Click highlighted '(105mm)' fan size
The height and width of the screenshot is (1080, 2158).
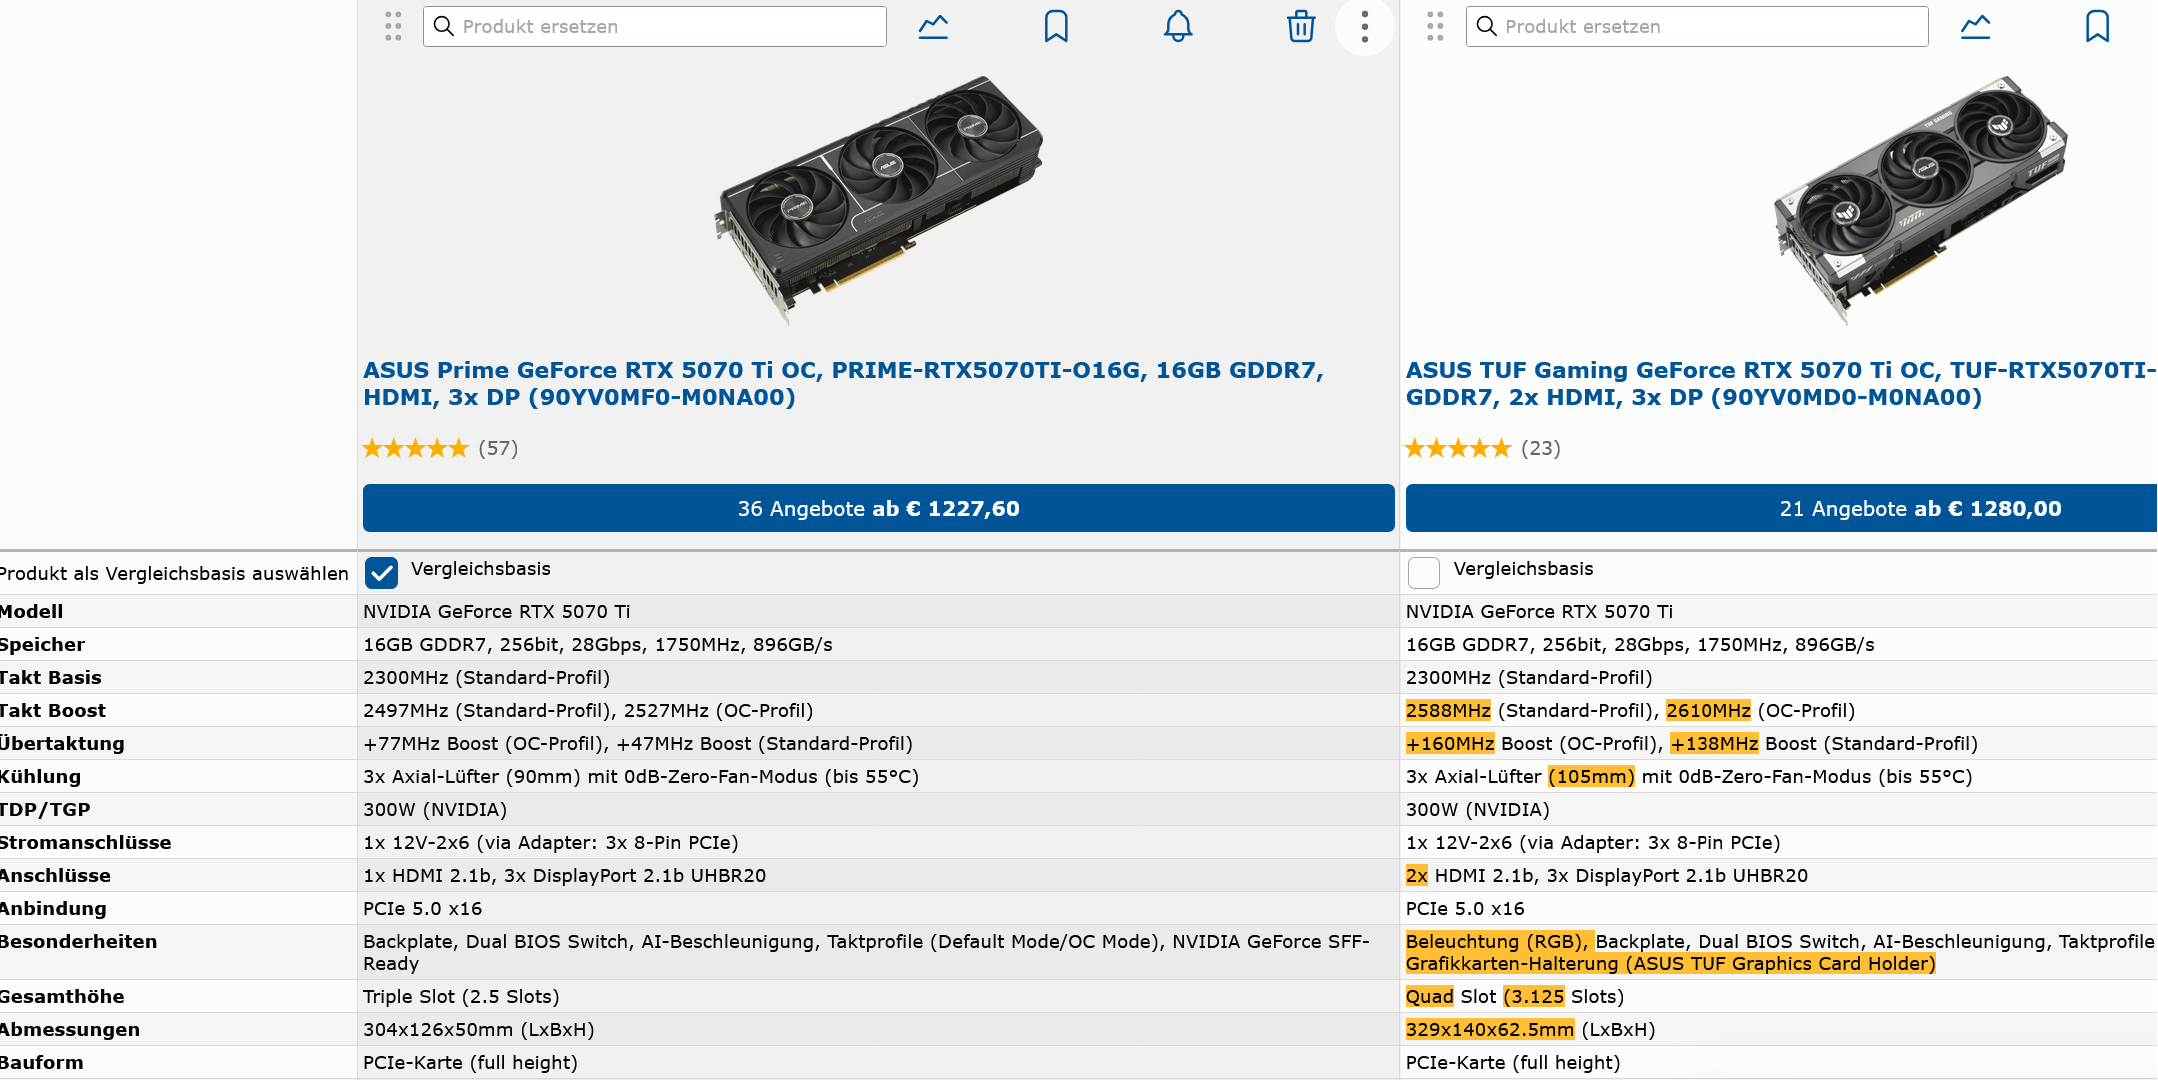[x=1591, y=776]
